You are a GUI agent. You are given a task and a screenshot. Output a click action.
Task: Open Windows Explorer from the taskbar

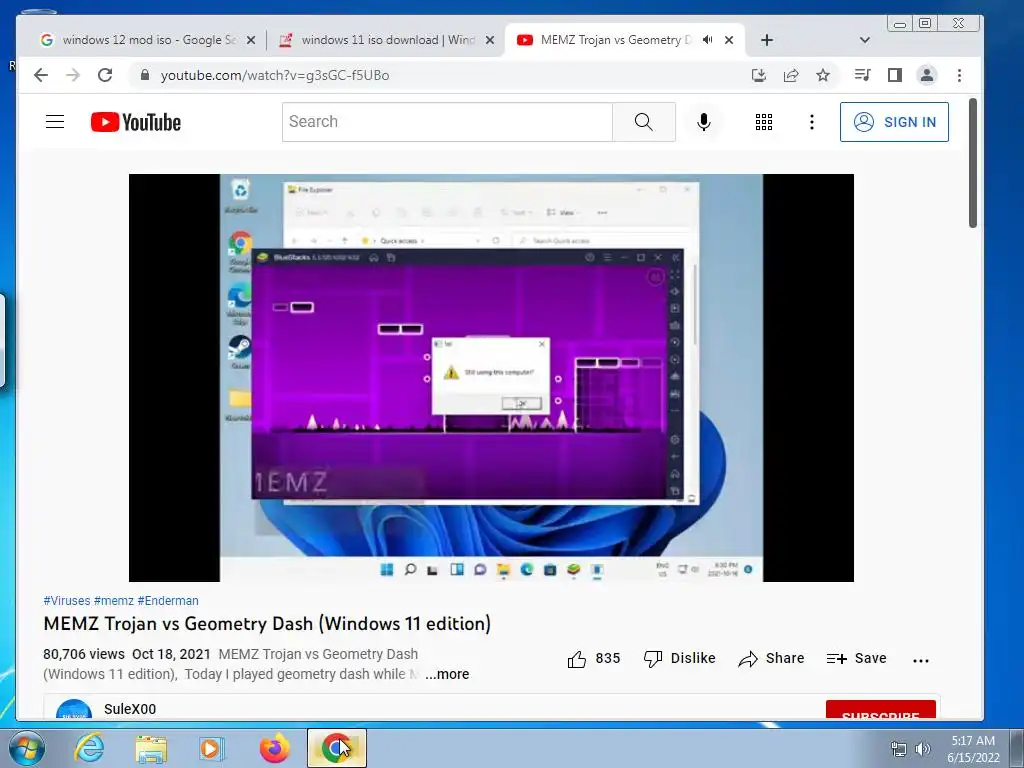(x=151, y=748)
